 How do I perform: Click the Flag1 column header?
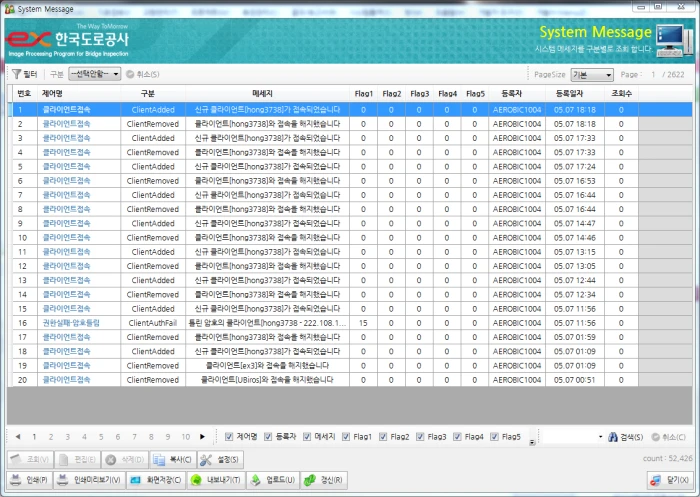coord(363,93)
